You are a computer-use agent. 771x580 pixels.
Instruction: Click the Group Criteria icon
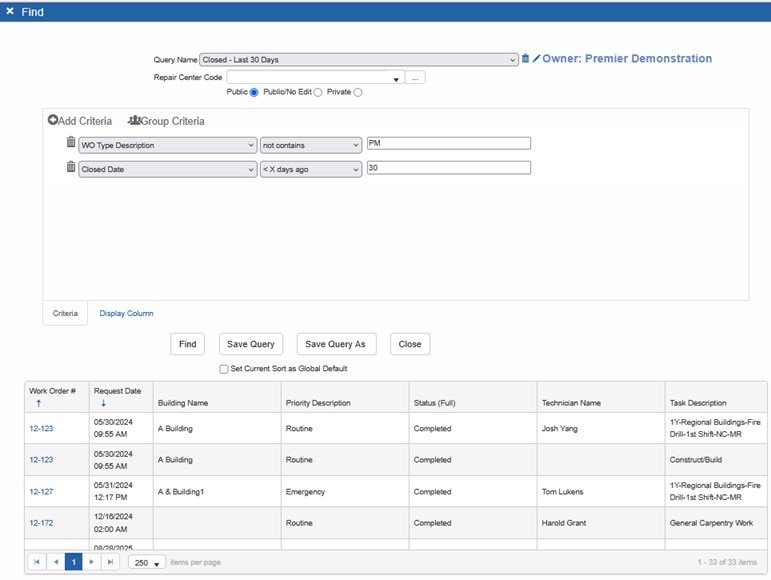tap(134, 121)
